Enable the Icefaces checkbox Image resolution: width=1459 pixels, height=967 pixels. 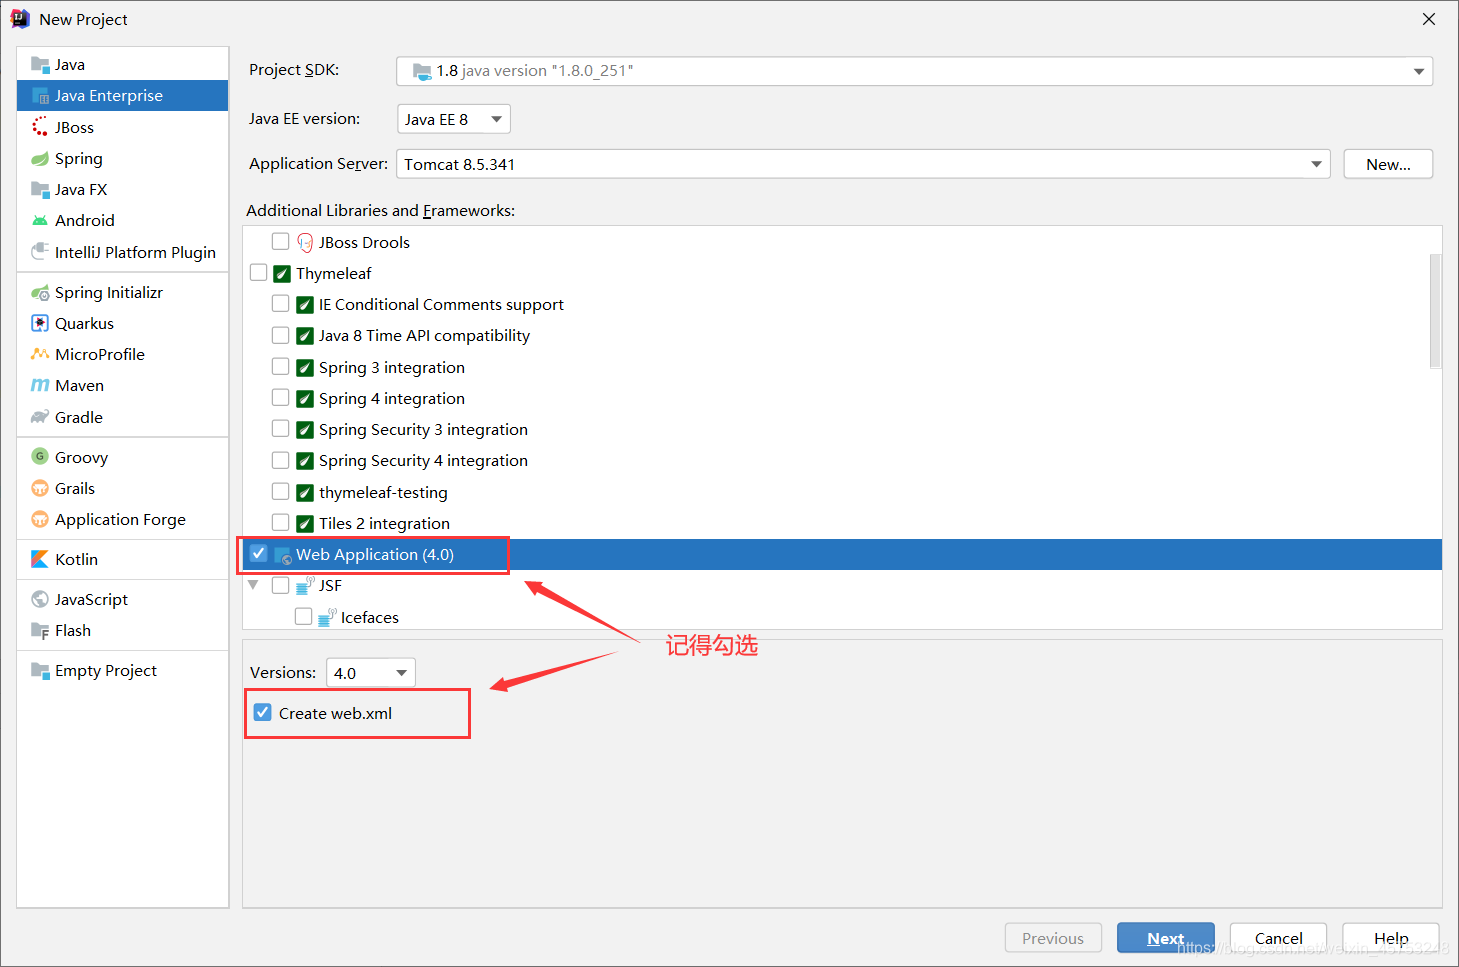[x=304, y=616]
